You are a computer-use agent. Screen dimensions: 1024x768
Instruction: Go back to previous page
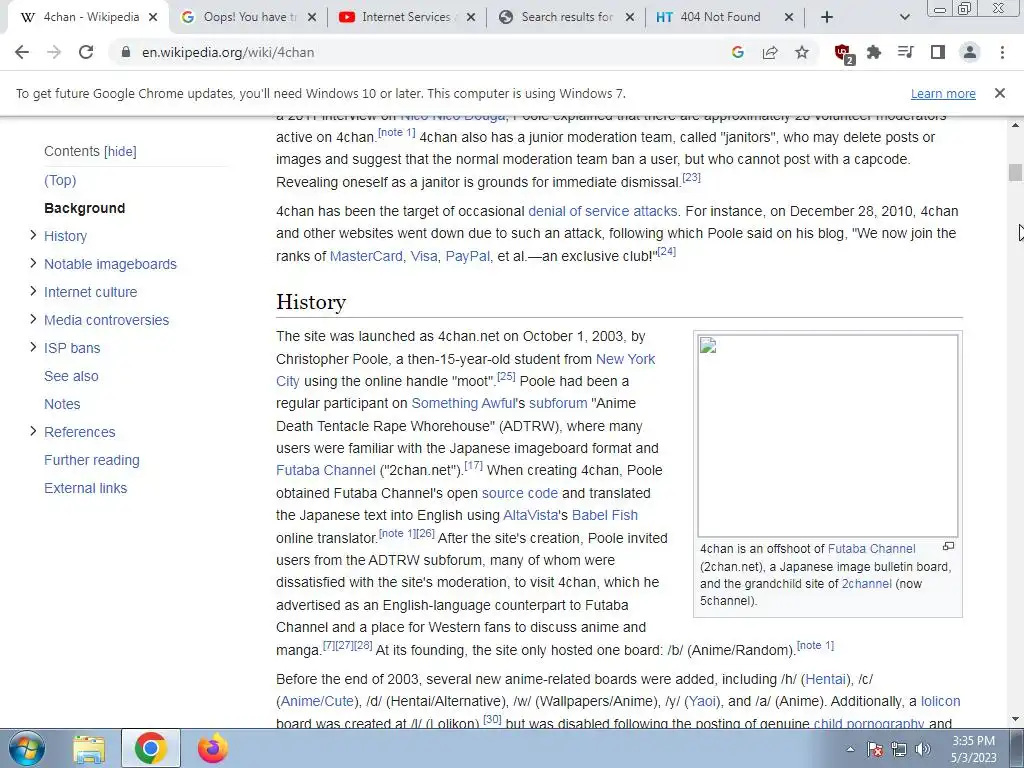coord(22,52)
